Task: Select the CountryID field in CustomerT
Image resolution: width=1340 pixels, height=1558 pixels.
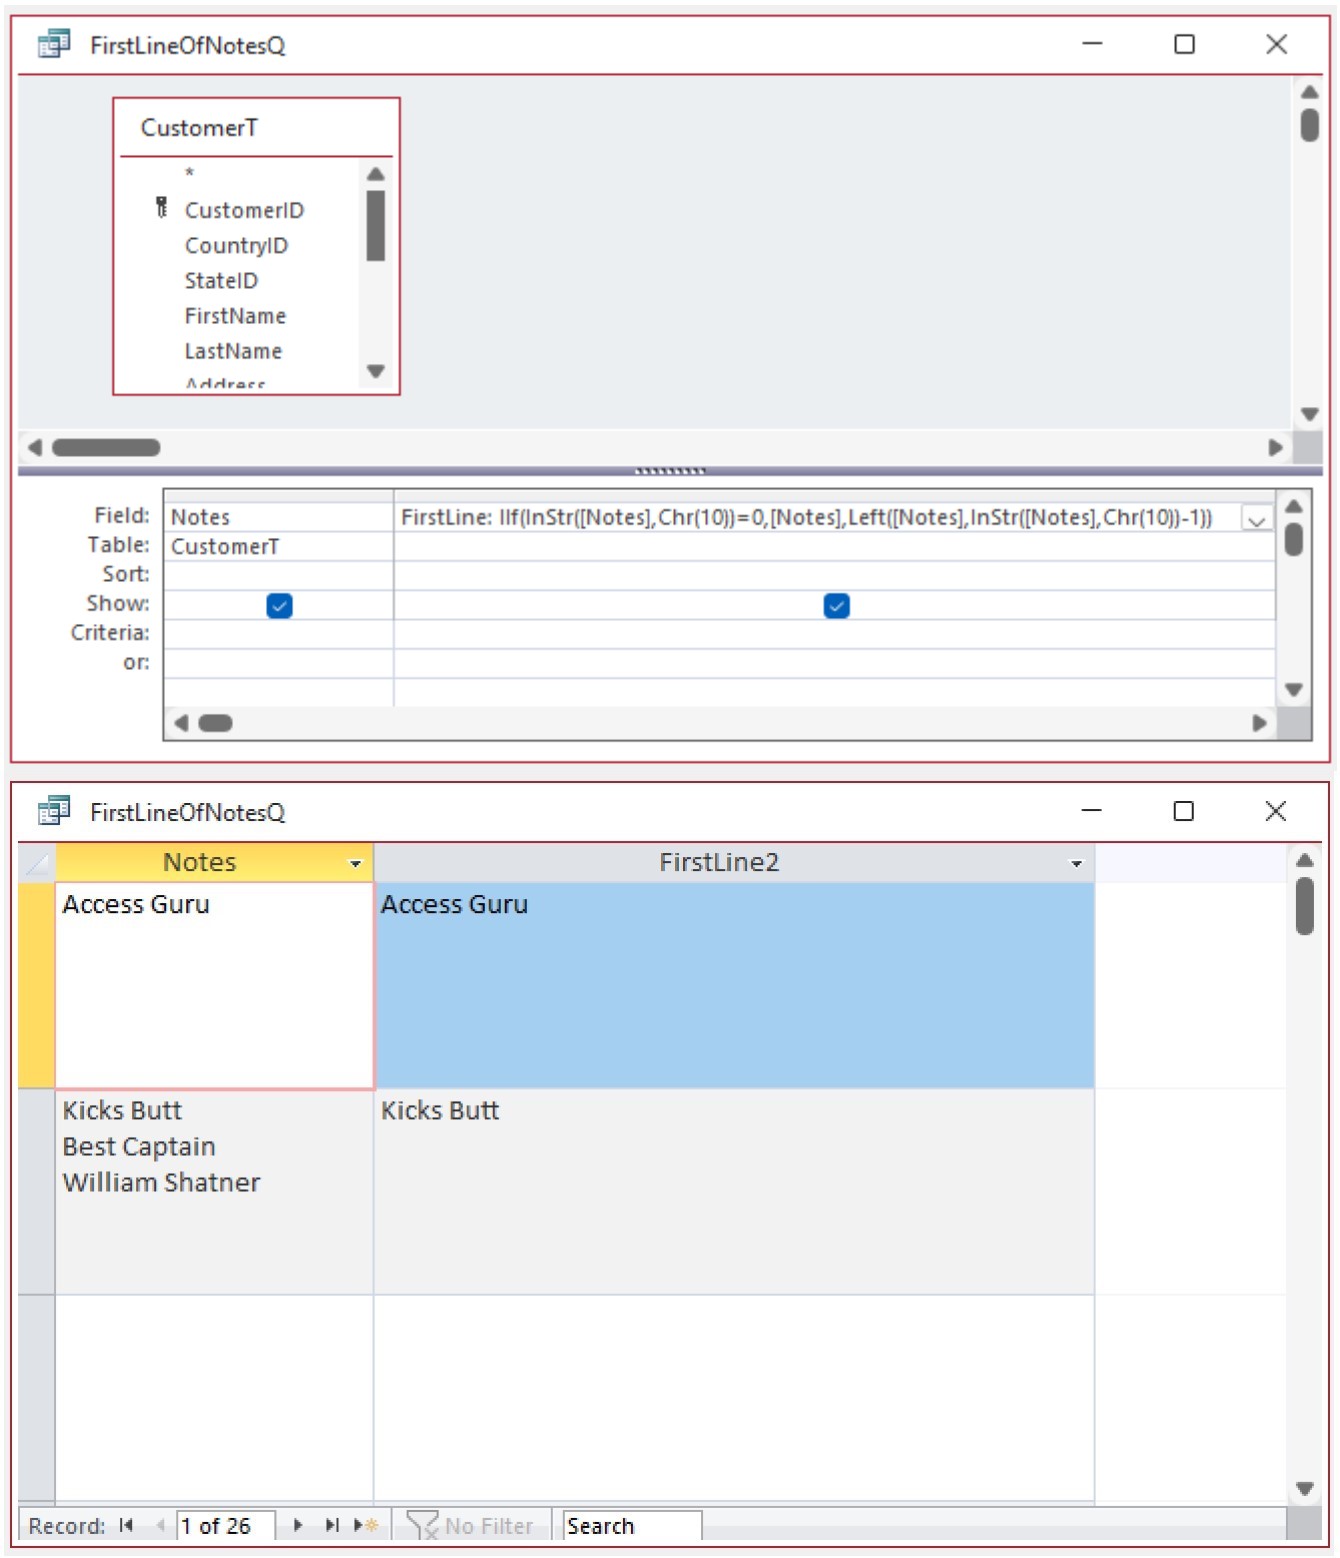Action: (x=236, y=246)
